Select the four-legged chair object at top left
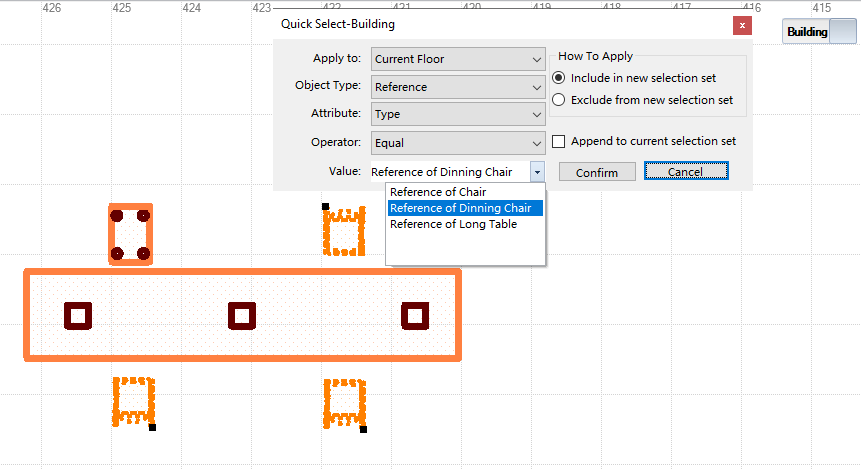The image size is (861, 470). tap(130, 235)
